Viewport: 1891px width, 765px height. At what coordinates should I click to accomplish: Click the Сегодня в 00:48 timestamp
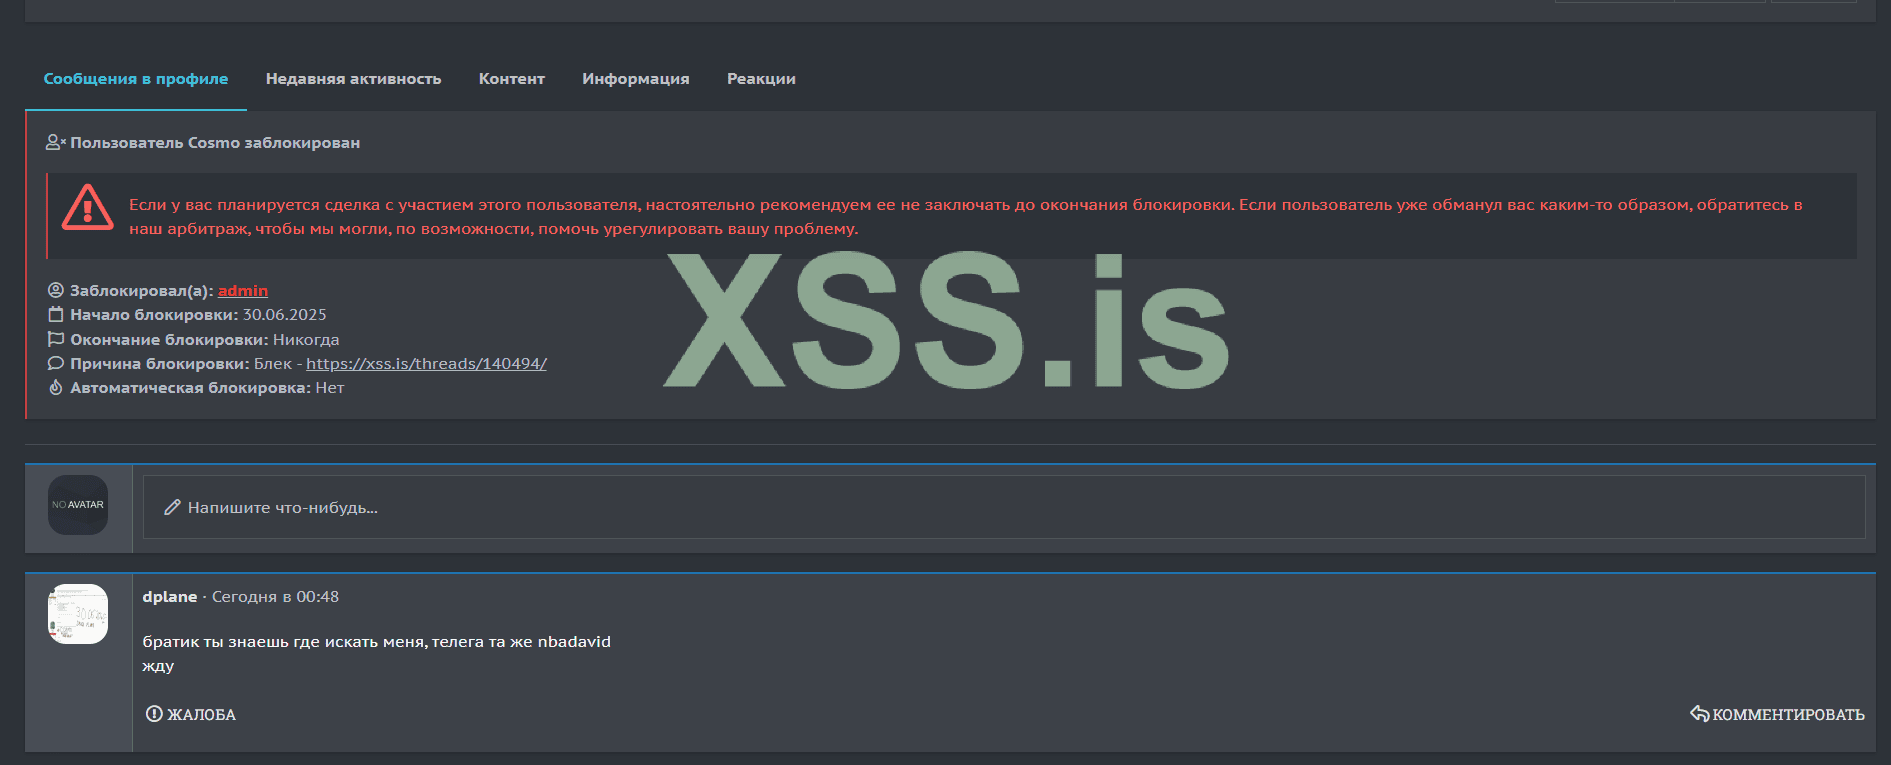coord(275,597)
